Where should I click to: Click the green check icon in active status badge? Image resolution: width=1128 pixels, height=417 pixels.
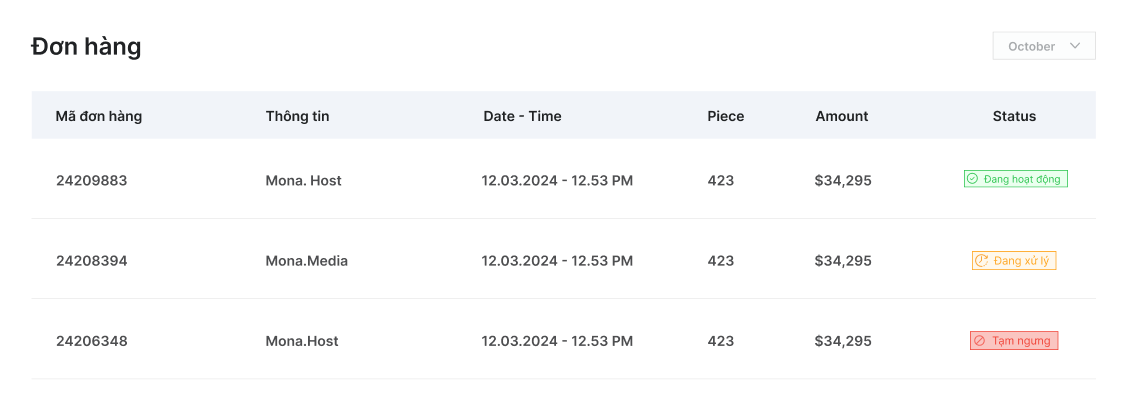point(971,179)
